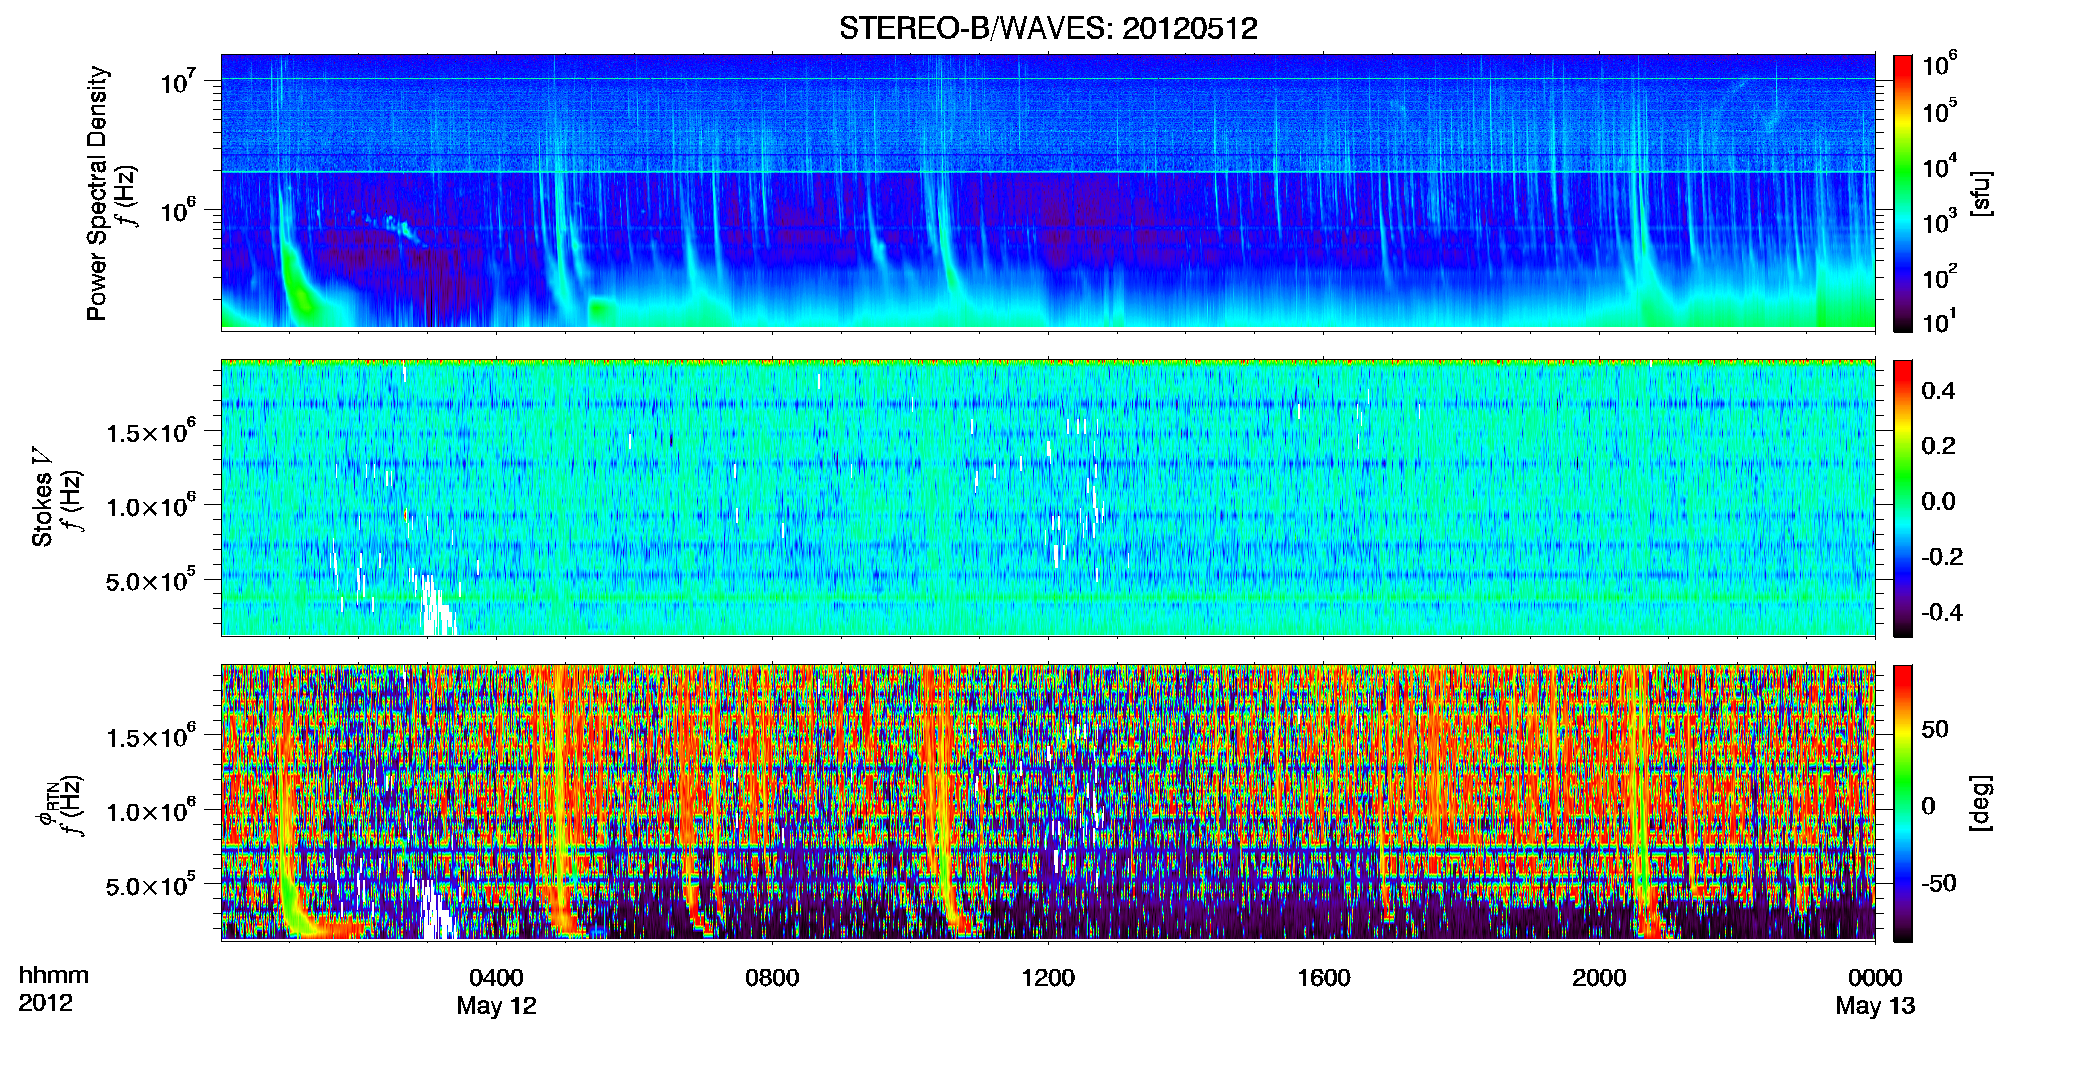
Task: Click the 10^3 value on sfu colorbar
Action: [x=1939, y=222]
